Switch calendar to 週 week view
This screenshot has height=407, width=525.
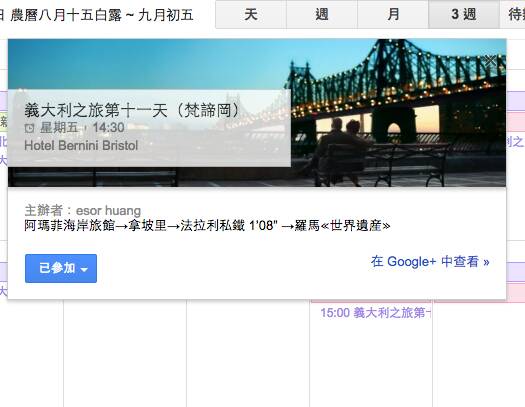[322, 14]
